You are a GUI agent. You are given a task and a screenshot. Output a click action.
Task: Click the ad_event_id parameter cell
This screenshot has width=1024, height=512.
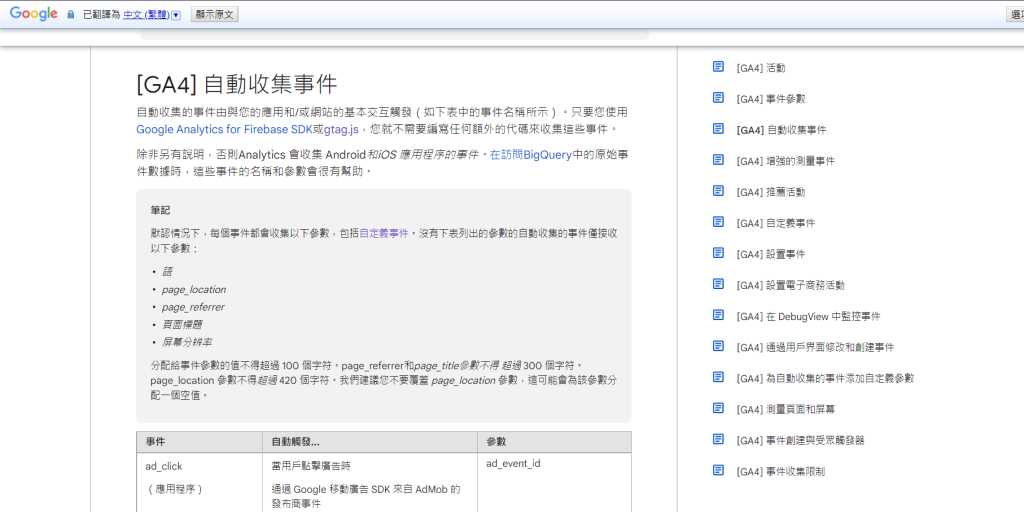point(513,464)
